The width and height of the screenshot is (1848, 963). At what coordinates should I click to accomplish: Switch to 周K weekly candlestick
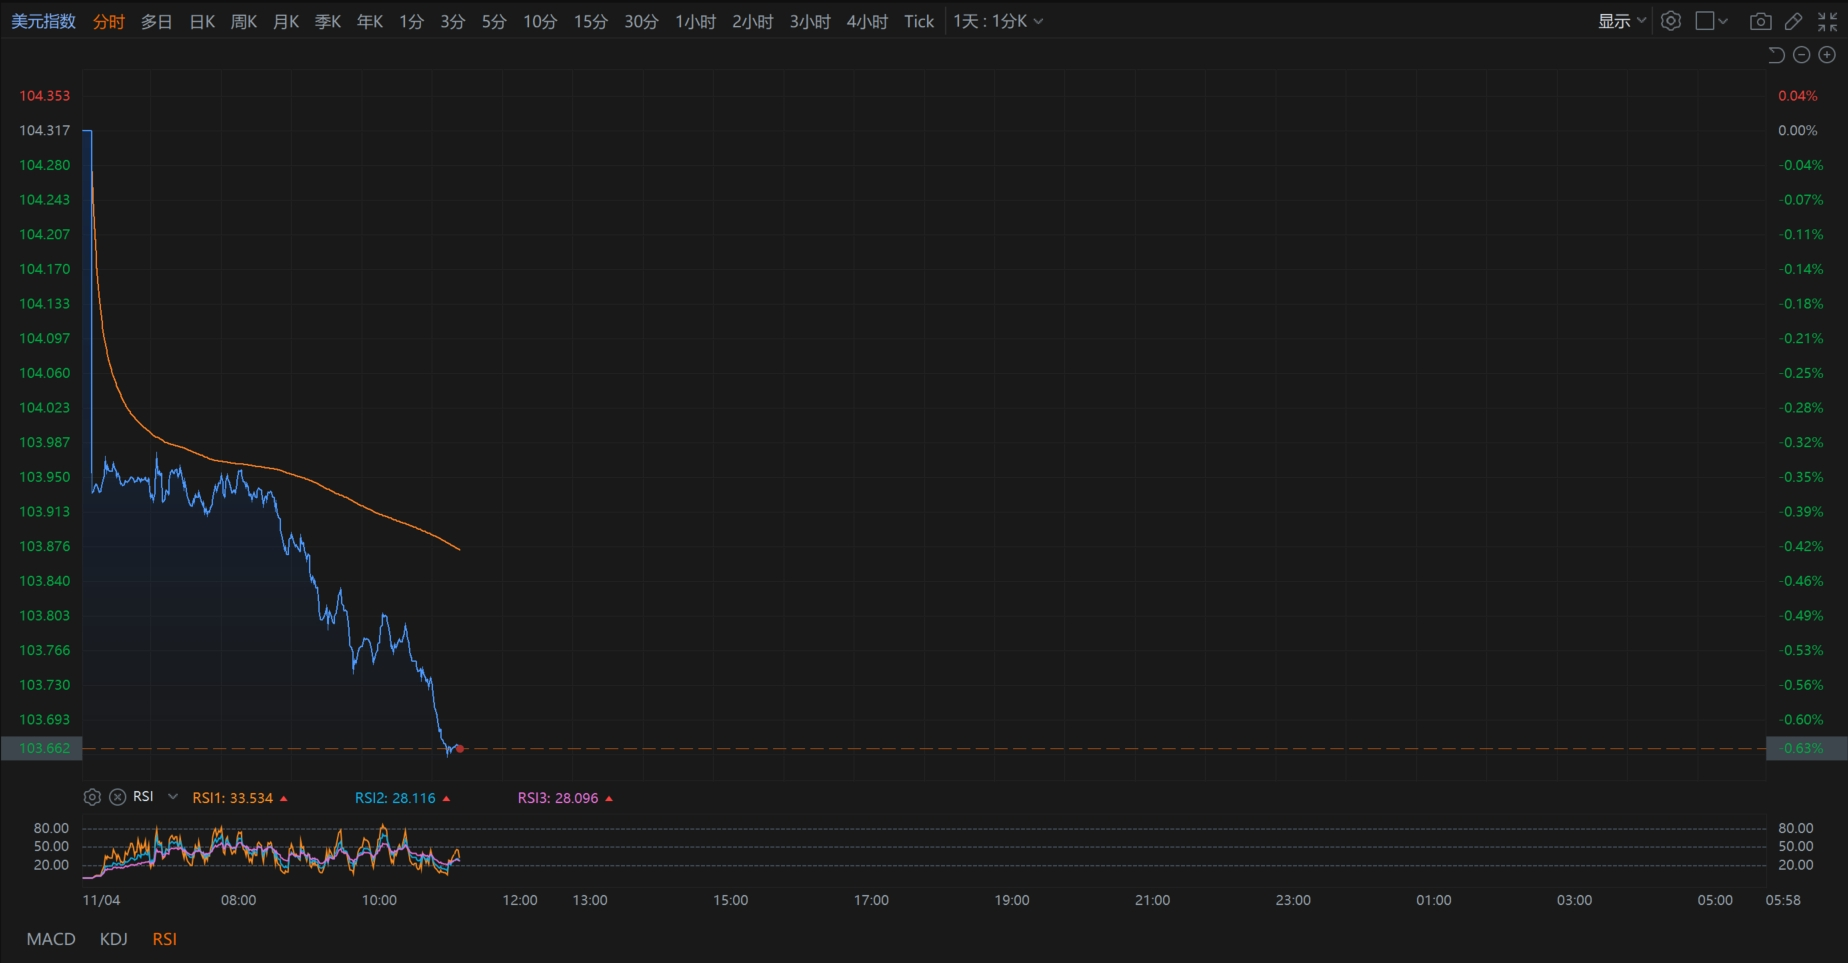click(244, 21)
